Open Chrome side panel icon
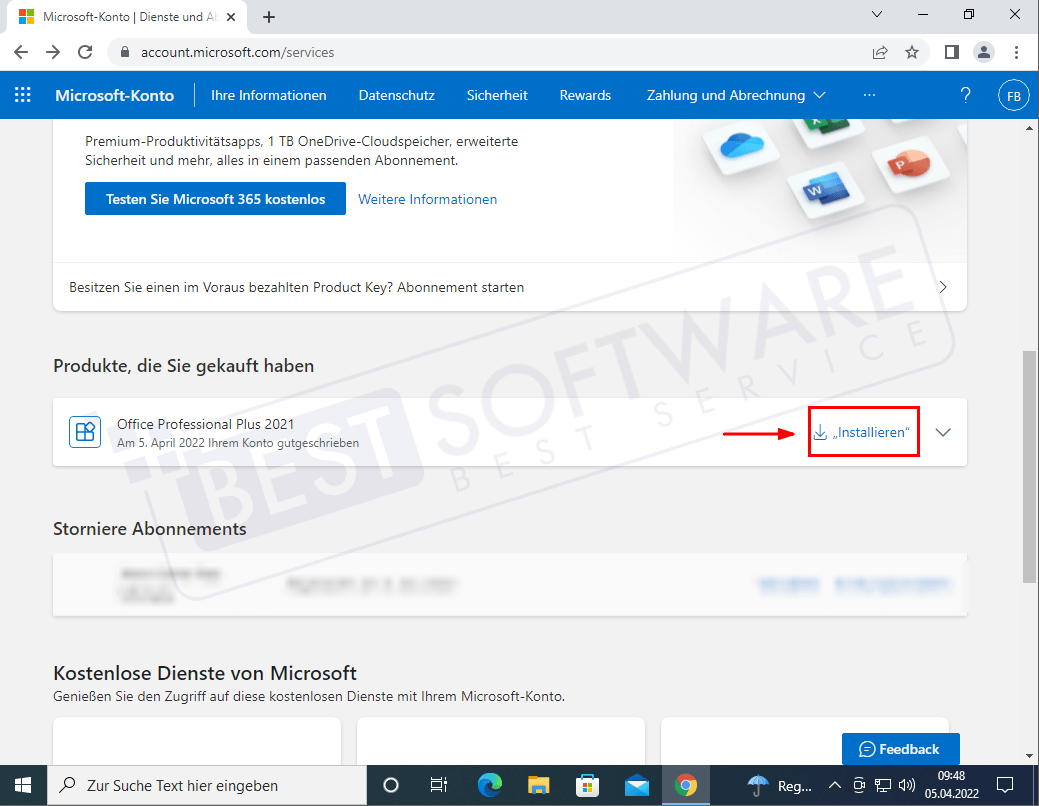The height and width of the screenshot is (806, 1039). (x=952, y=52)
